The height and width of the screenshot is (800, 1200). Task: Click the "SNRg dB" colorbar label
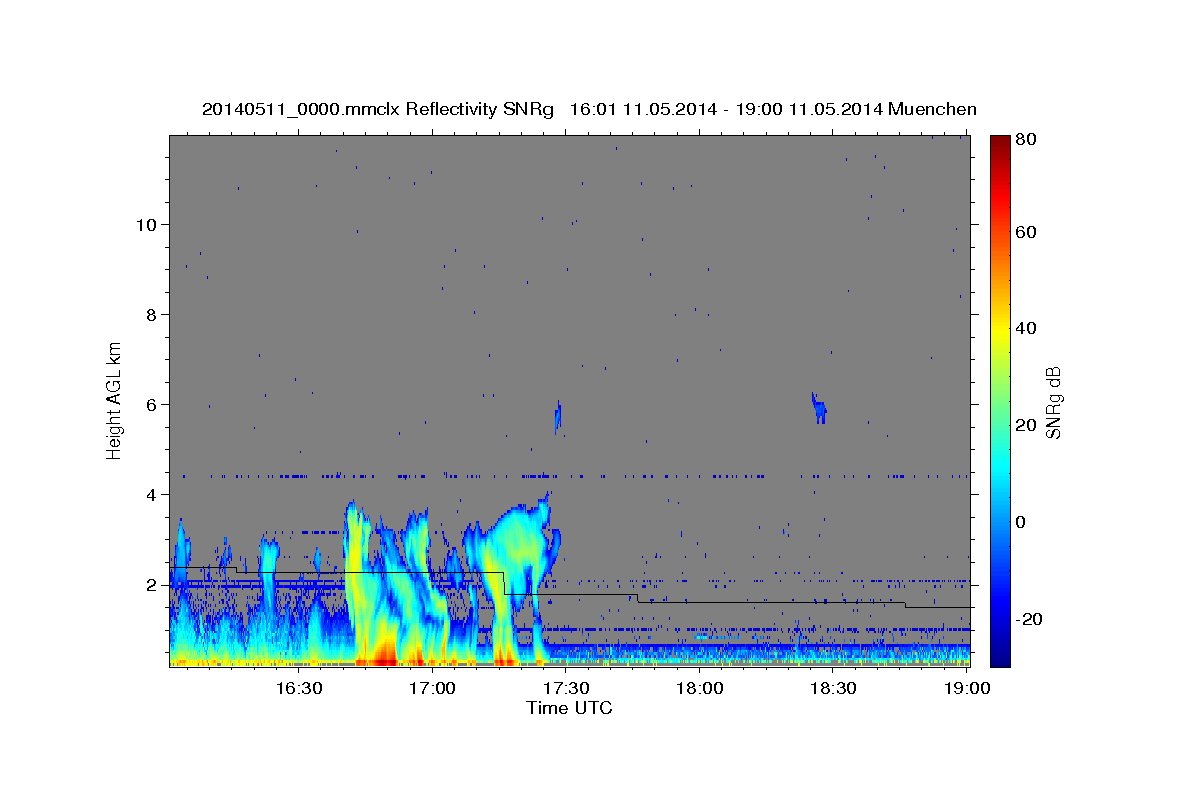click(1052, 401)
